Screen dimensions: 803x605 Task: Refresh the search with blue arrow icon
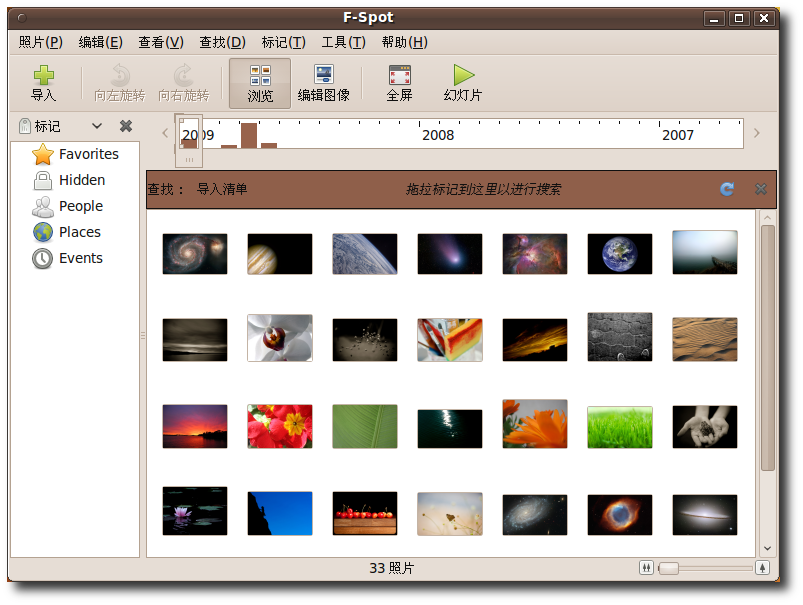pyautogui.click(x=727, y=189)
